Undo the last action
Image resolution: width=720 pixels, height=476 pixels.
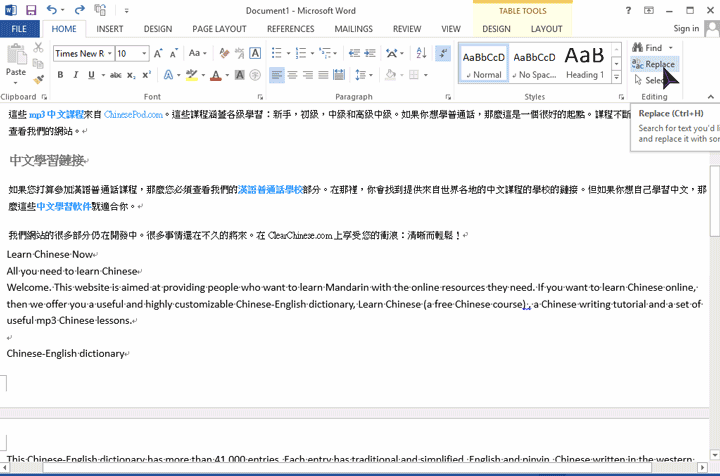[52, 10]
